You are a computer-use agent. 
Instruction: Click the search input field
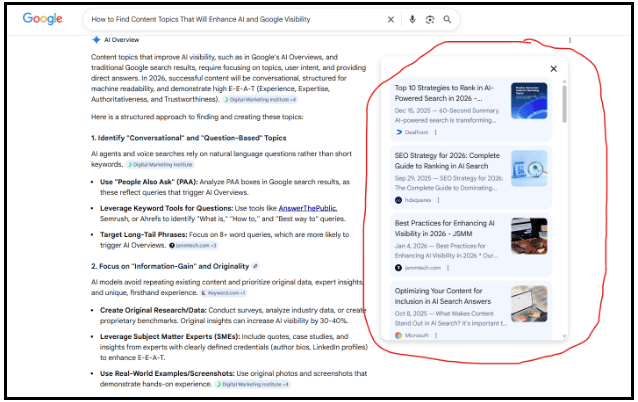point(236,20)
